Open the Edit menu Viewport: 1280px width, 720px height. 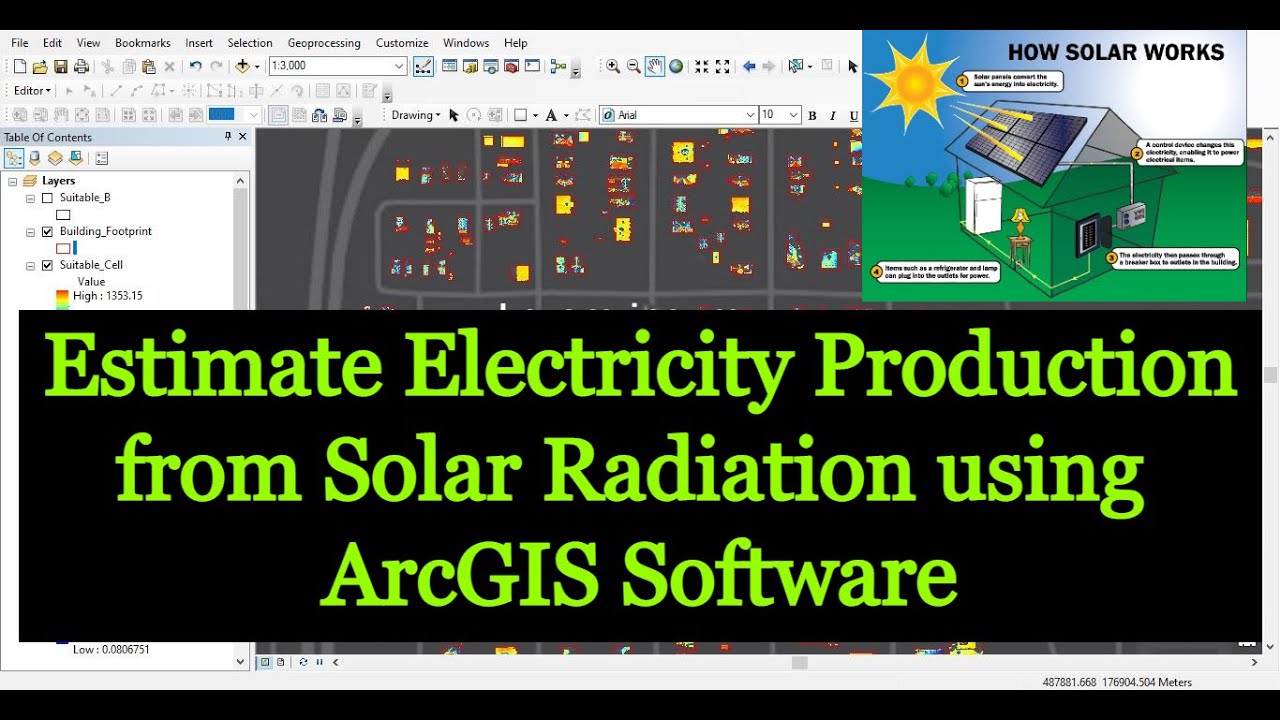tap(52, 43)
